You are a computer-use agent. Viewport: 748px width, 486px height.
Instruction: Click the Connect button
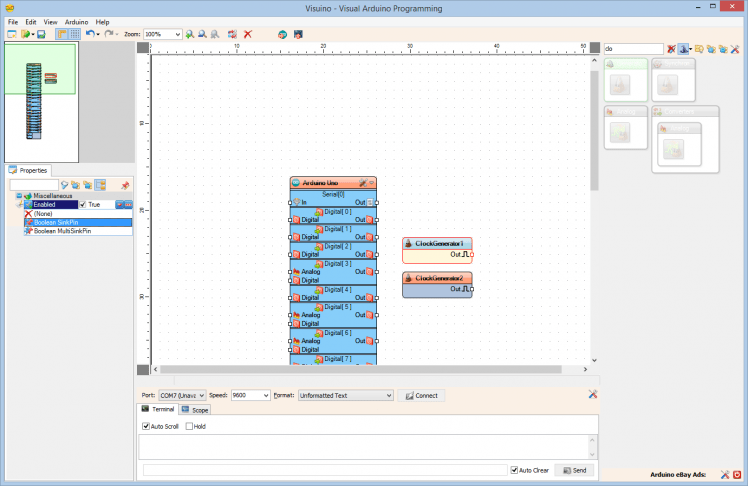coord(421,395)
